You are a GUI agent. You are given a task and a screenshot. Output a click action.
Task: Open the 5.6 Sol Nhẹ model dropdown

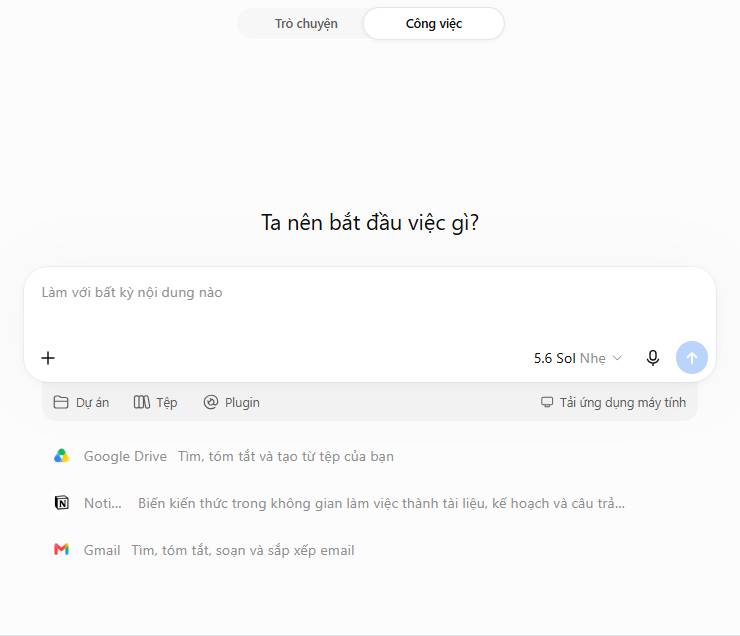pos(578,359)
